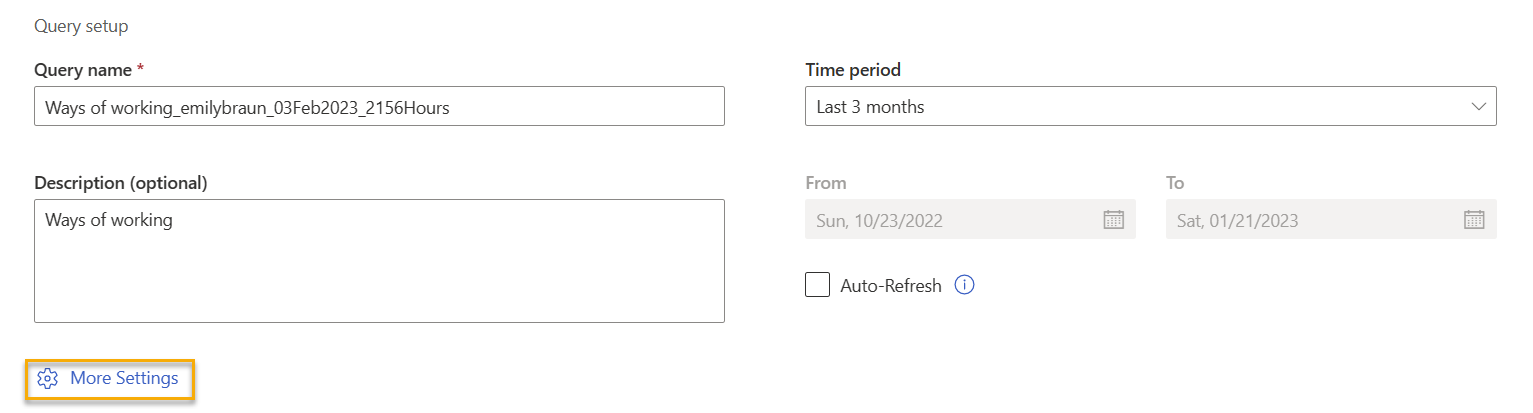Click the Query setup heading
The image size is (1533, 413).
[81, 26]
